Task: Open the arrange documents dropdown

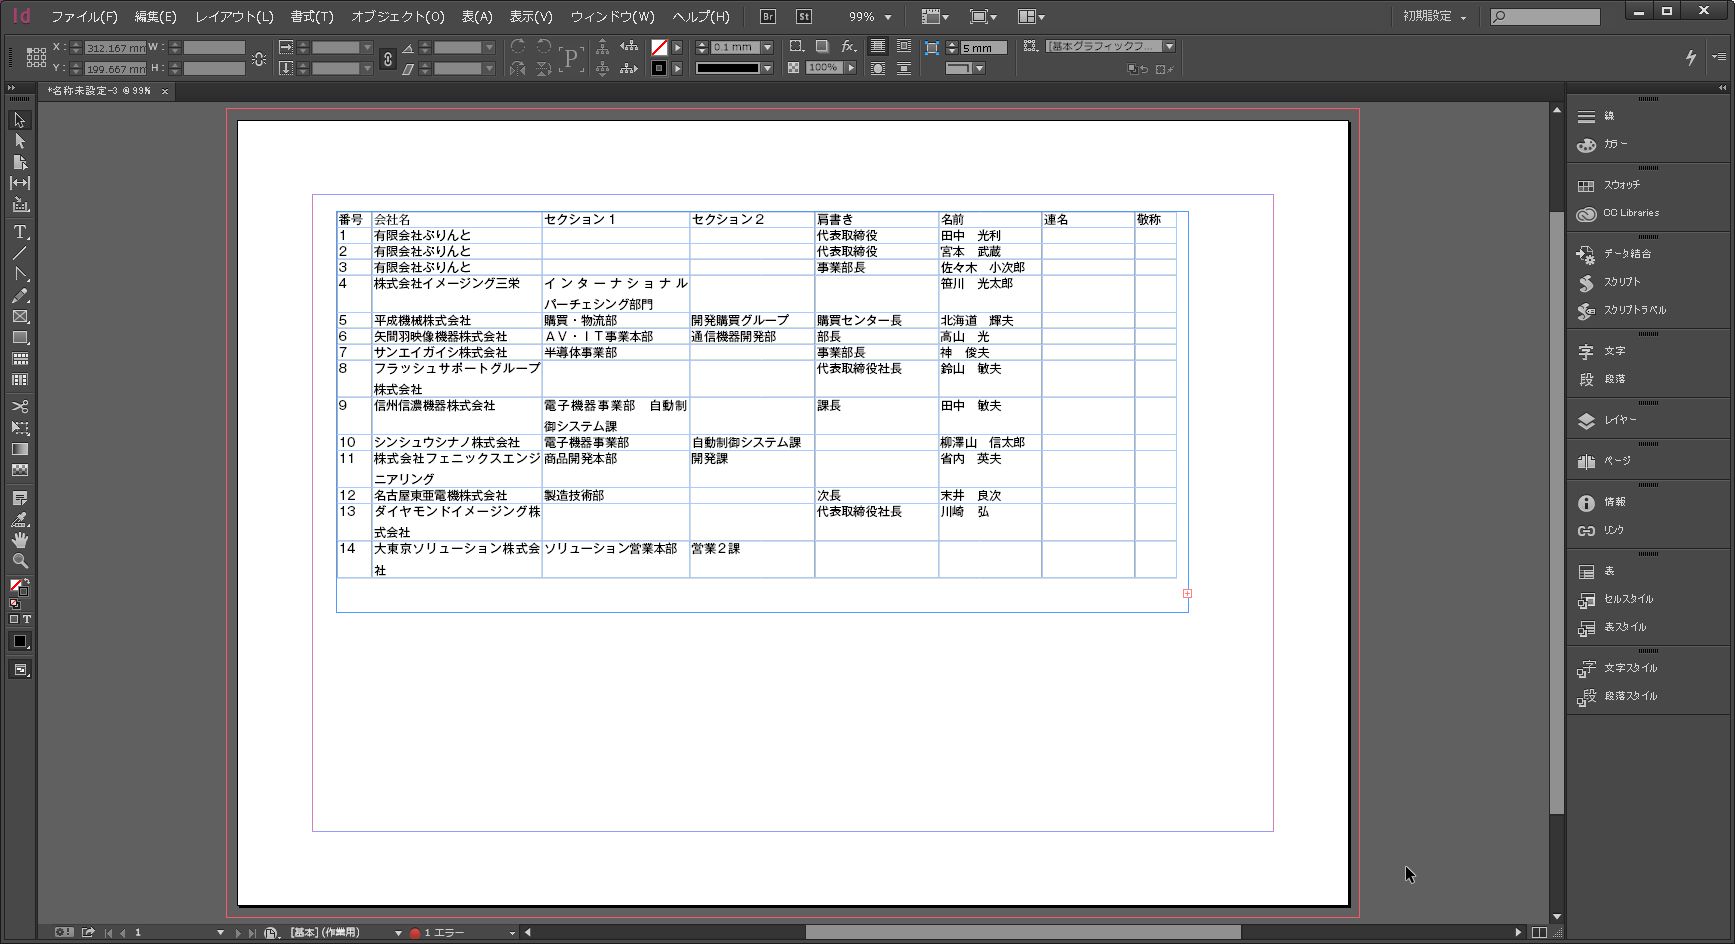Action: pos(1031,17)
